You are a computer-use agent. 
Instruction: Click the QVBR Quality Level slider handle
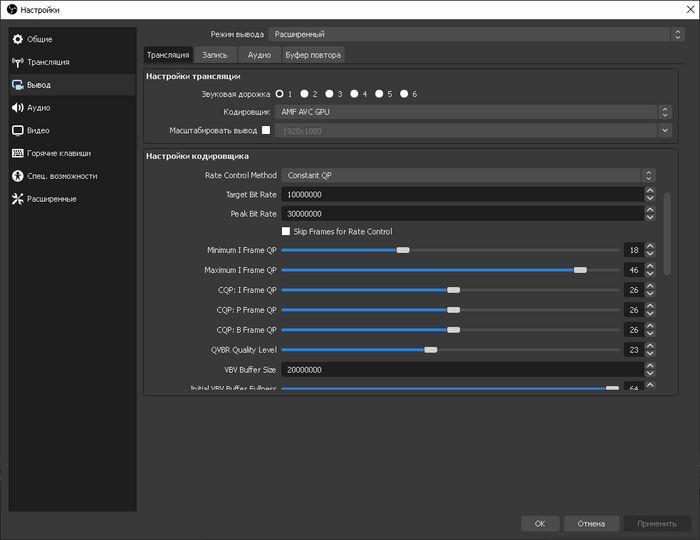click(x=431, y=350)
